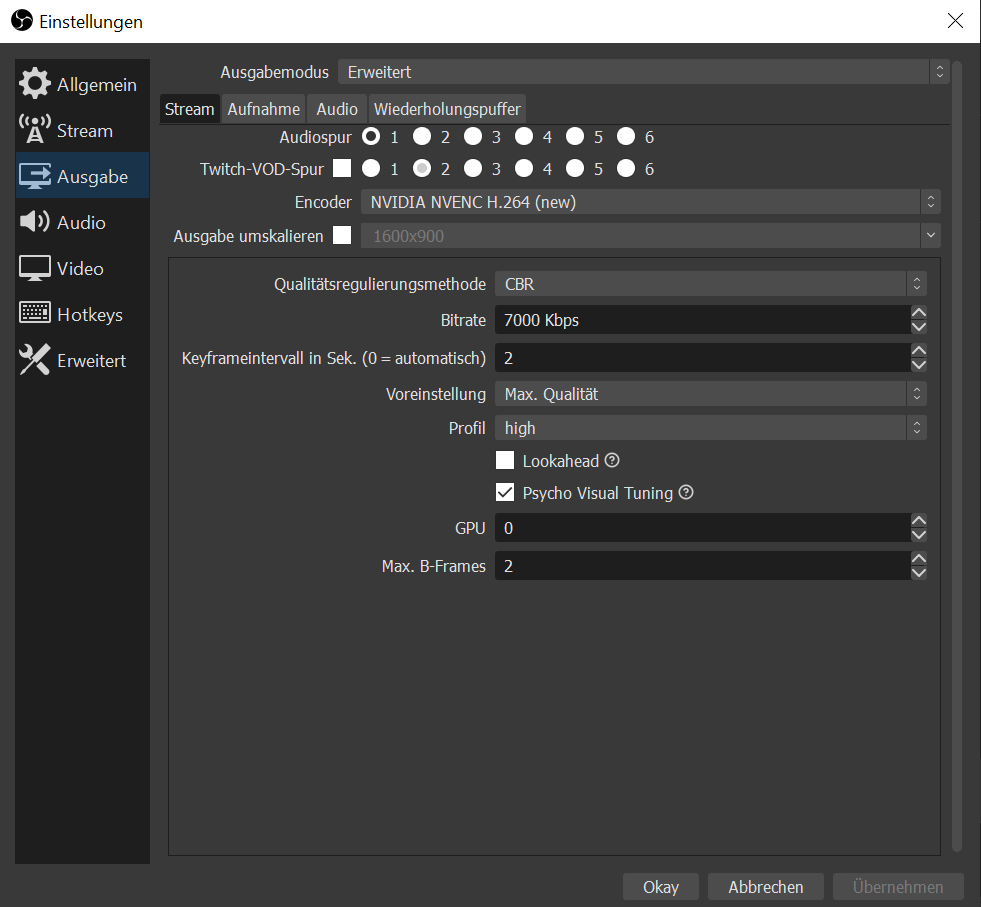Open the Erweitert tools icon section
Screen dimensions: 981x907
35,361
